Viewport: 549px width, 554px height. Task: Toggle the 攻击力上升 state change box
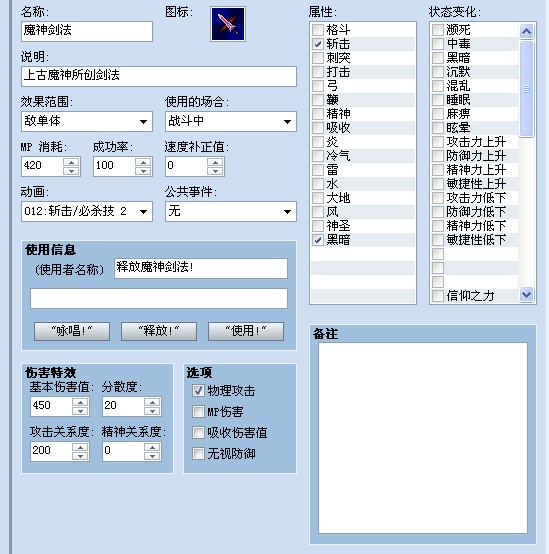438,142
